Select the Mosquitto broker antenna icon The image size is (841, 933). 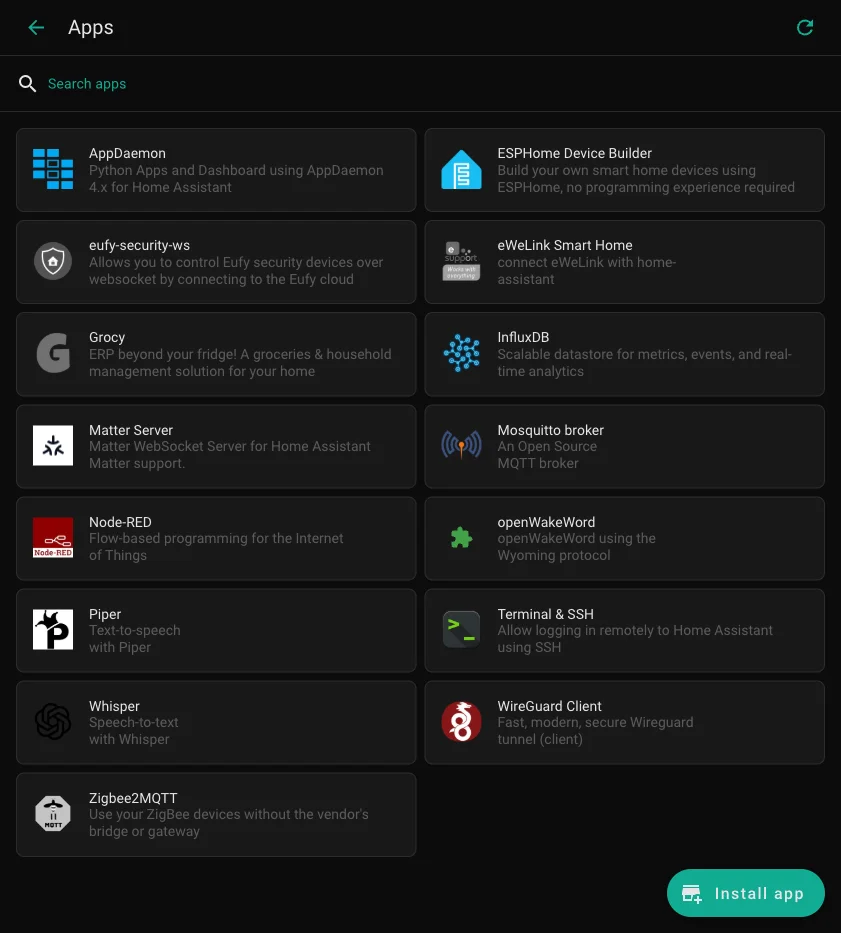coord(461,446)
